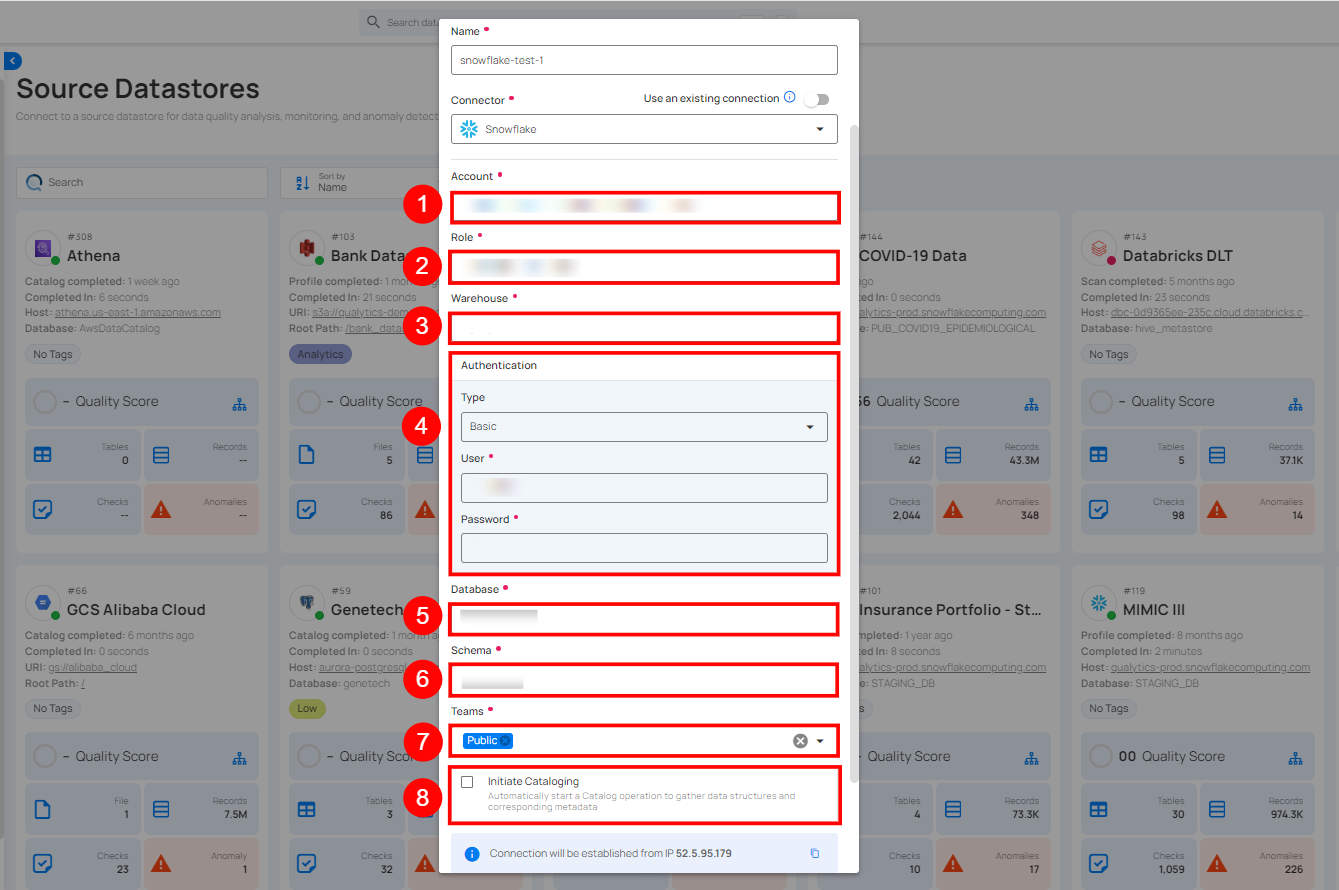Open GCS Alibaba Cloud quality score hierarchy icon
Screen dimensions: 1339x890
click(239, 759)
